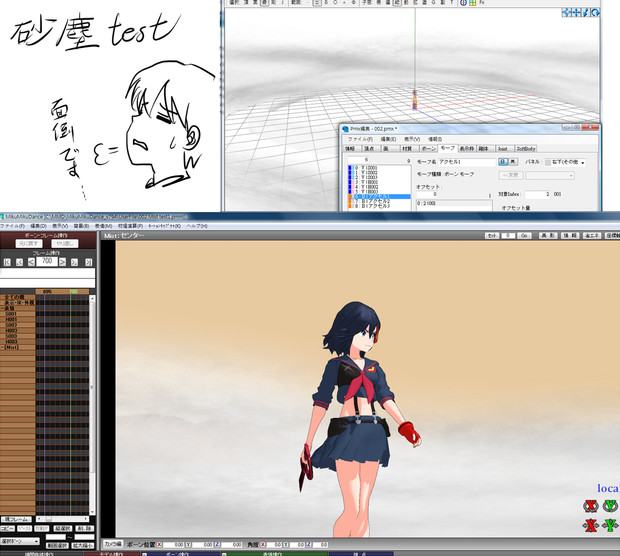The height and width of the screenshot is (556, 620).
Task: Toggle the 英 name language button
Action: click(513, 162)
